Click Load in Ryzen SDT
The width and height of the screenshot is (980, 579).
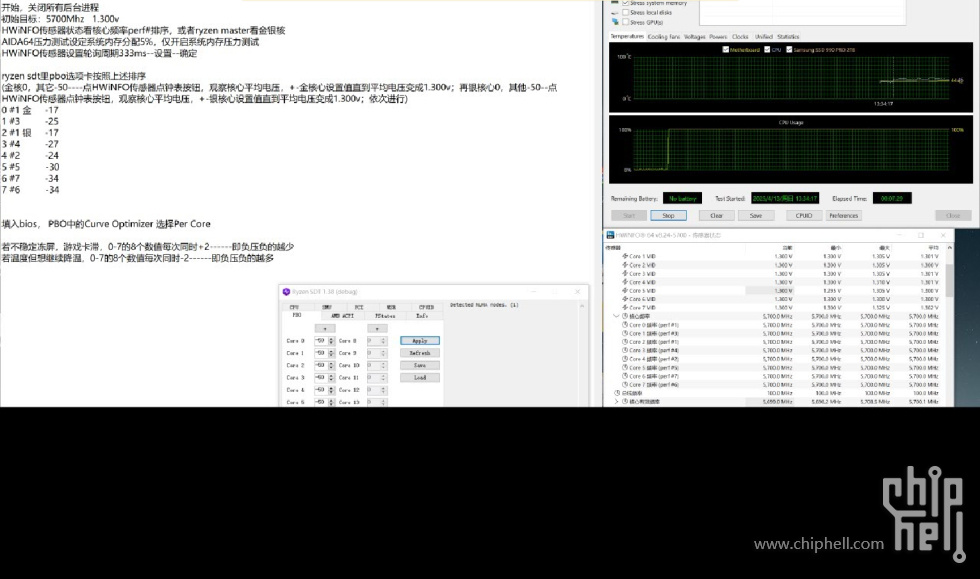pyautogui.click(x=420, y=378)
